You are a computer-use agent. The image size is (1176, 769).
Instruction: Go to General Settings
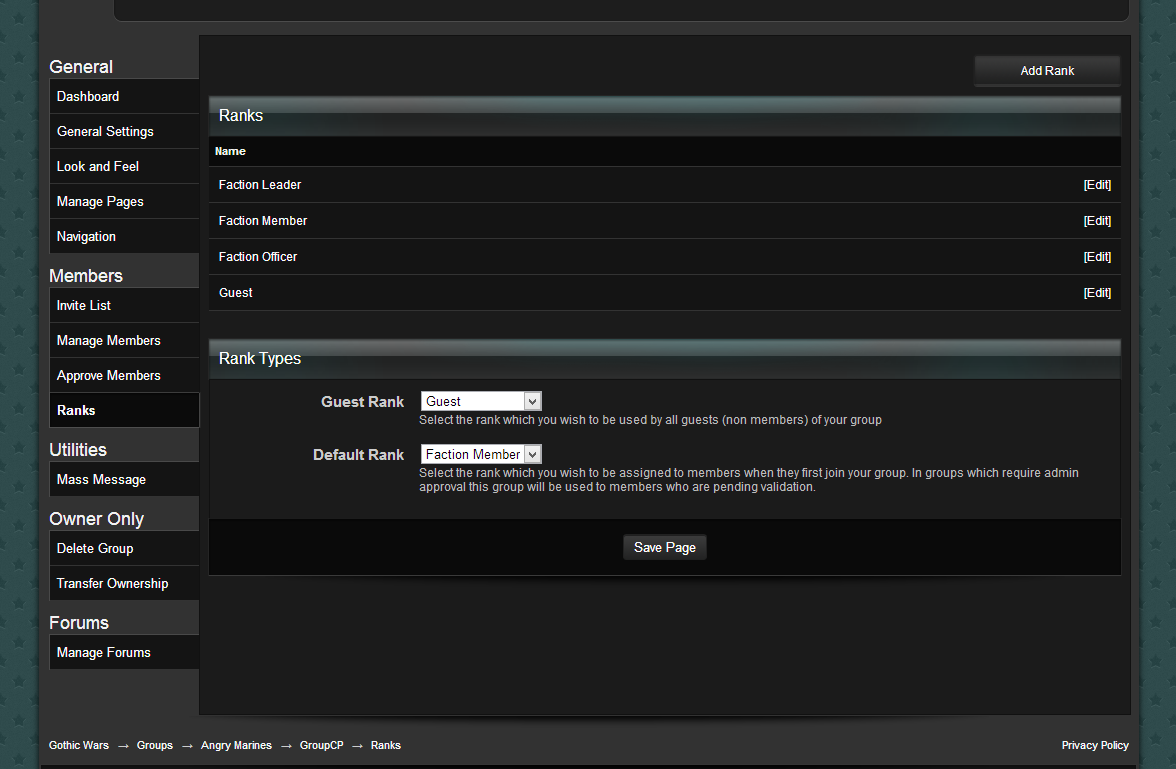tap(124, 131)
